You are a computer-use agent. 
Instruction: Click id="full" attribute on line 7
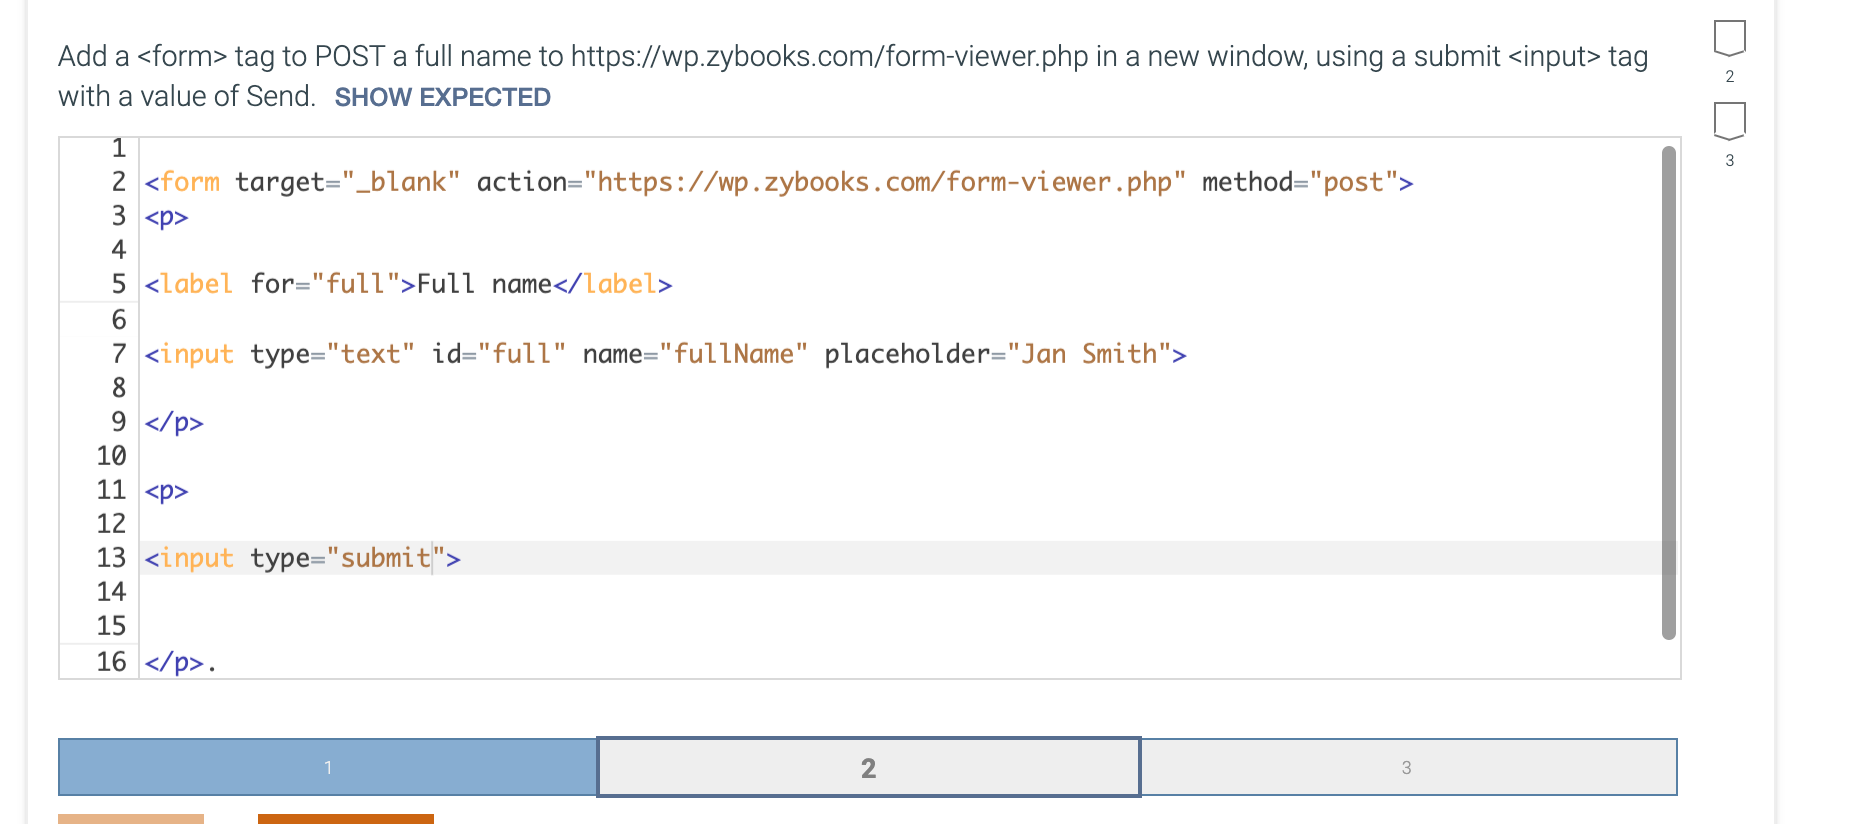point(499,354)
